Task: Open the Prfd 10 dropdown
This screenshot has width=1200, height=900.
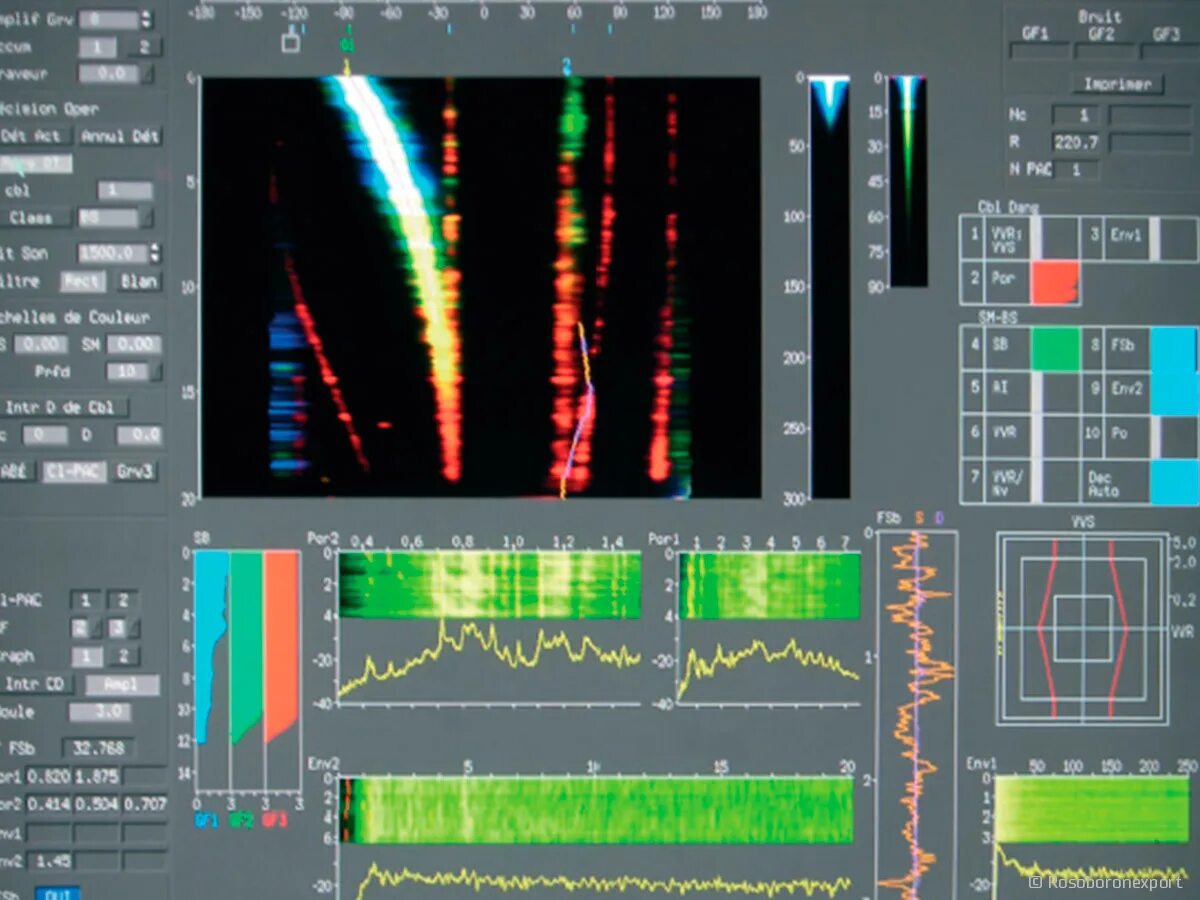Action: click(x=134, y=371)
